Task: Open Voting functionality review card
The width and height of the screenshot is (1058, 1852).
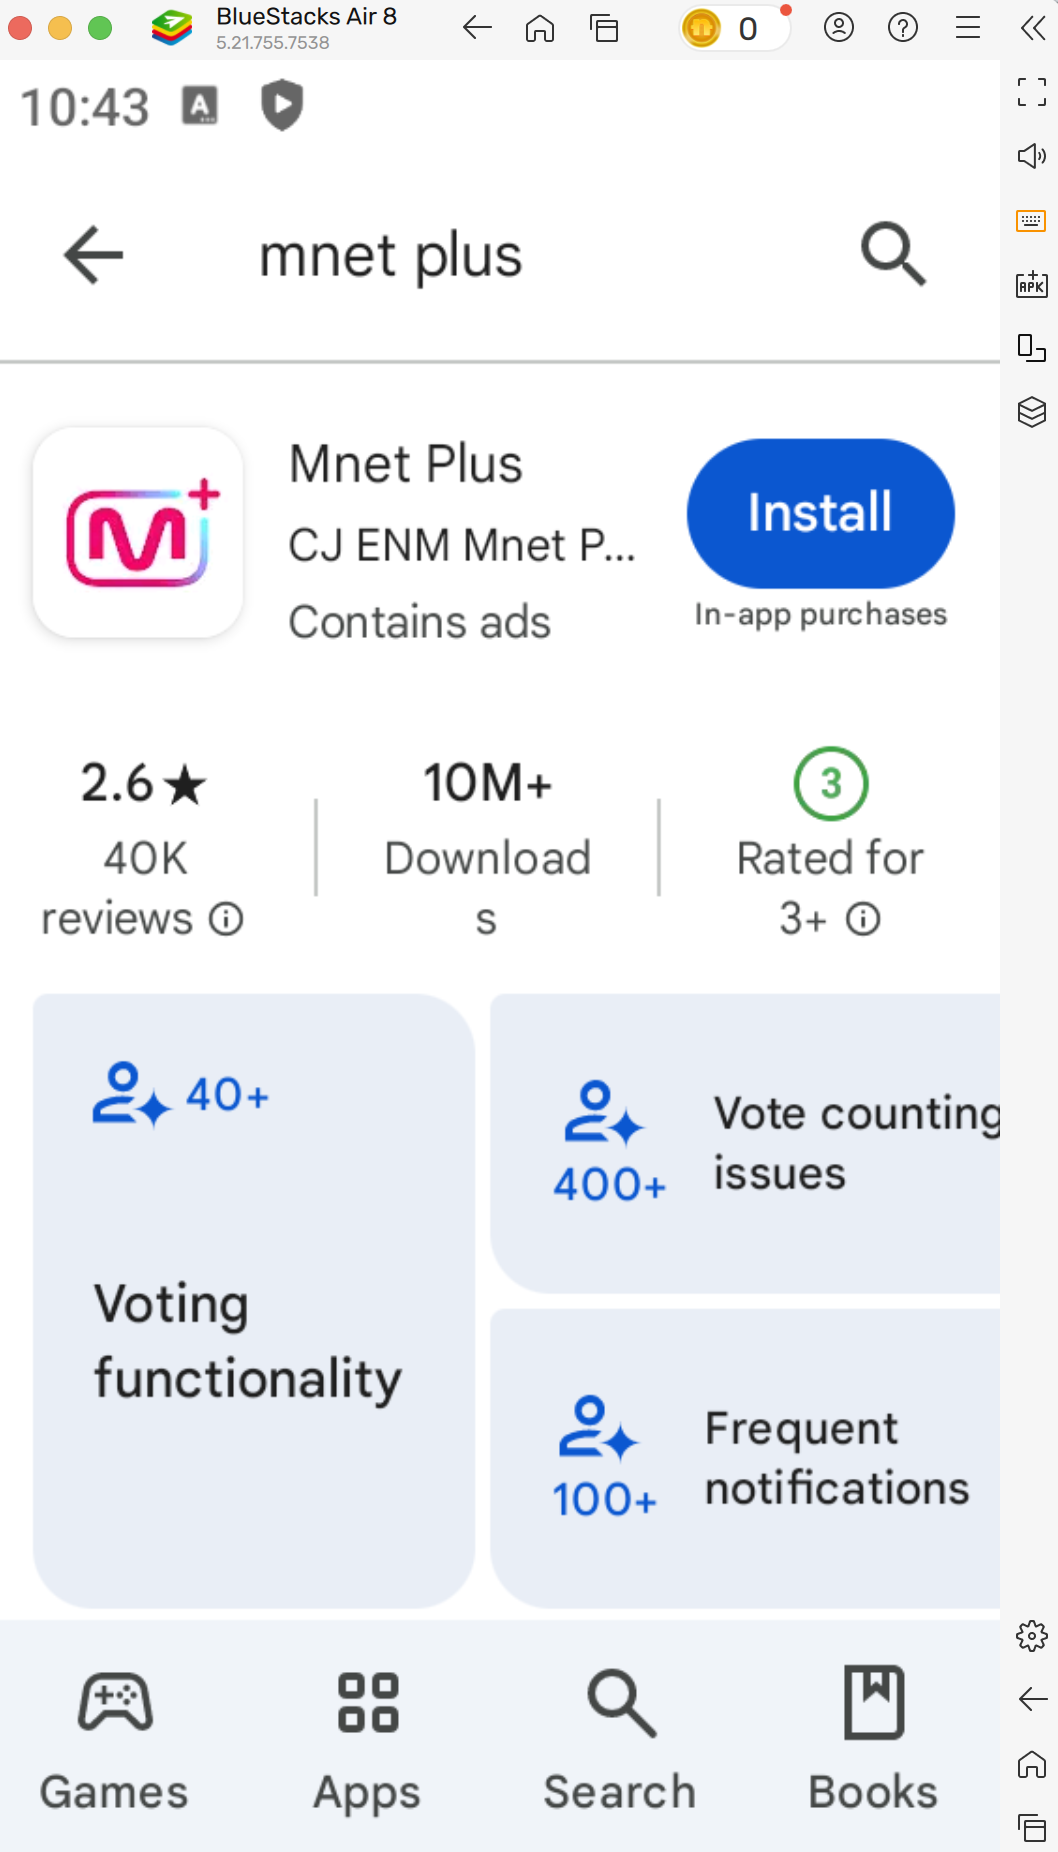Action: (x=254, y=1301)
